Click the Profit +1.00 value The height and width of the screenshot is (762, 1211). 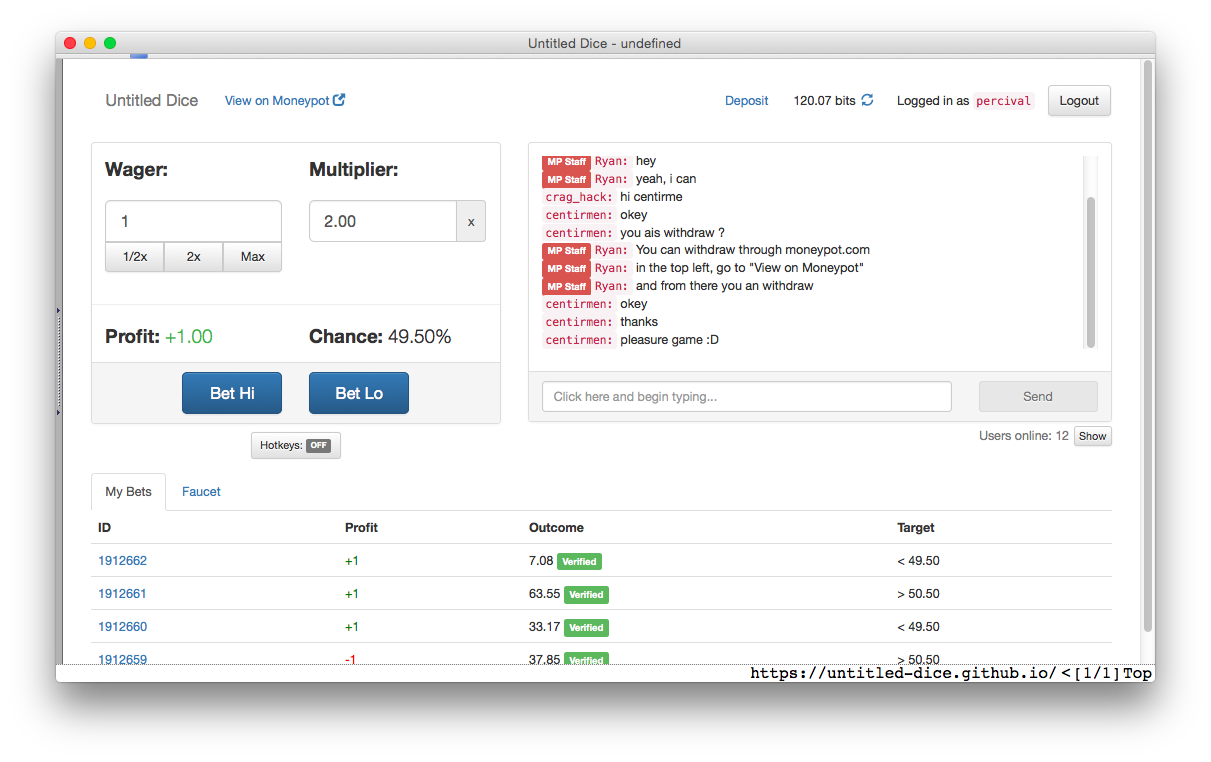(189, 337)
